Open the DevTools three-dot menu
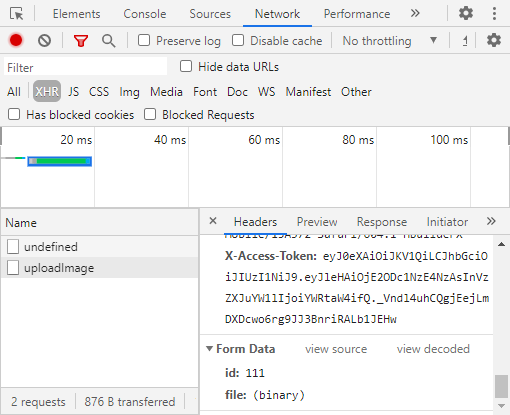The image size is (510, 415). pos(494,13)
